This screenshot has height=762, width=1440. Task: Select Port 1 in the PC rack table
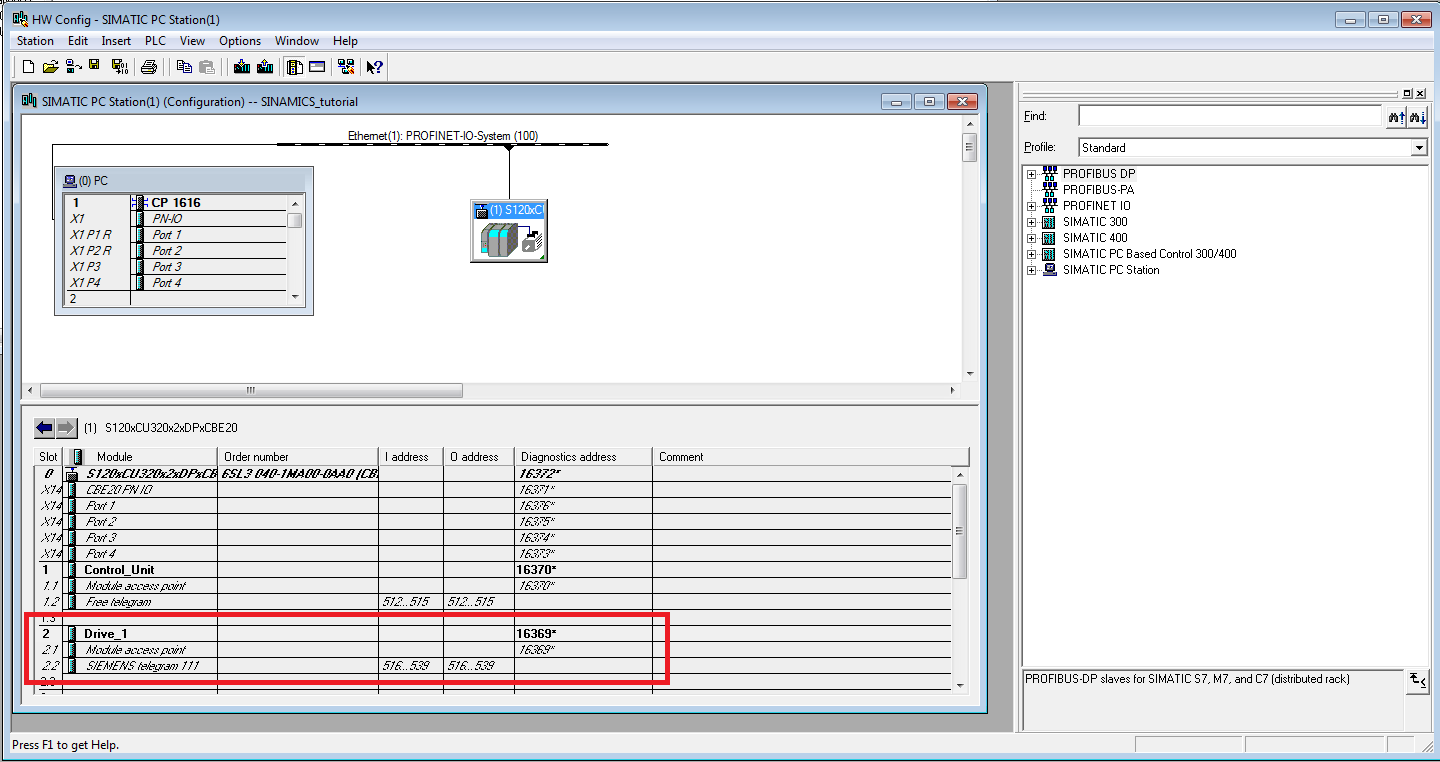[176, 234]
